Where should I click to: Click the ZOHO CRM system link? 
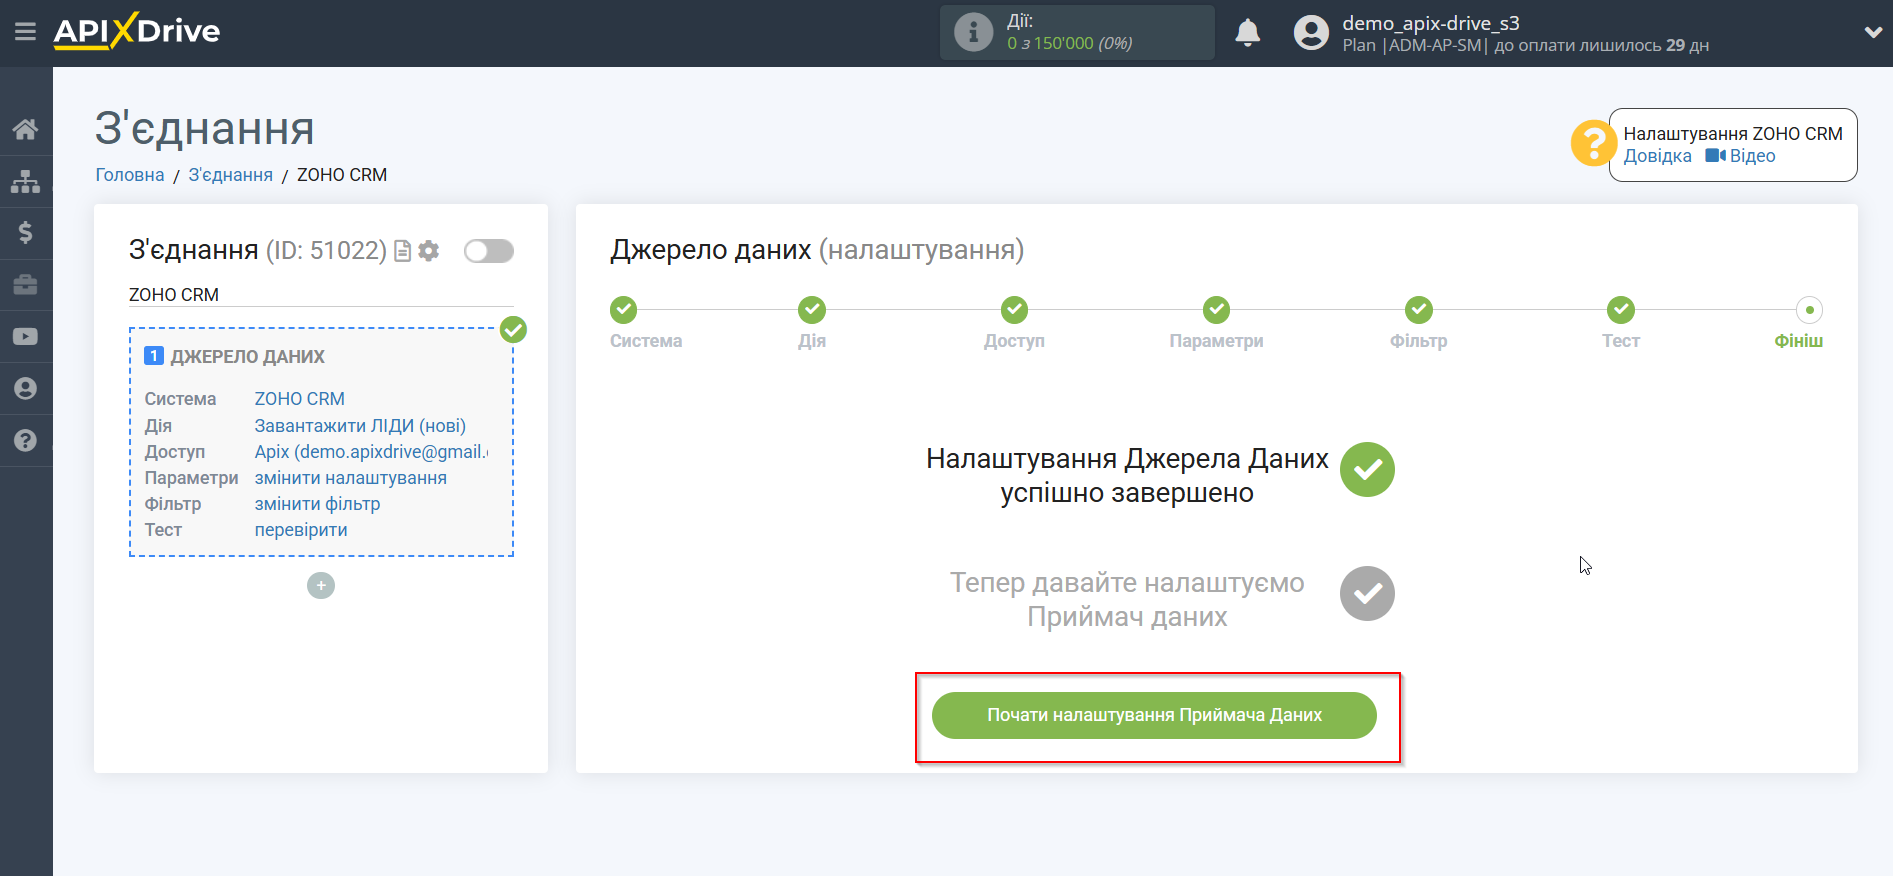(299, 399)
